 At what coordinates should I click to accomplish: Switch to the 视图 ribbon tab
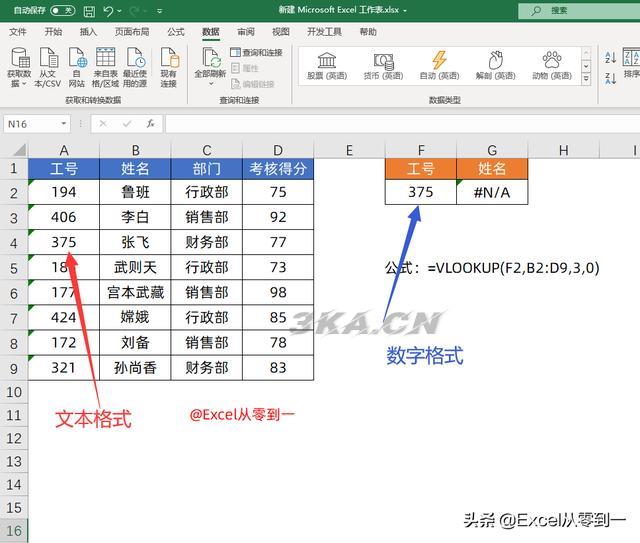click(x=281, y=32)
